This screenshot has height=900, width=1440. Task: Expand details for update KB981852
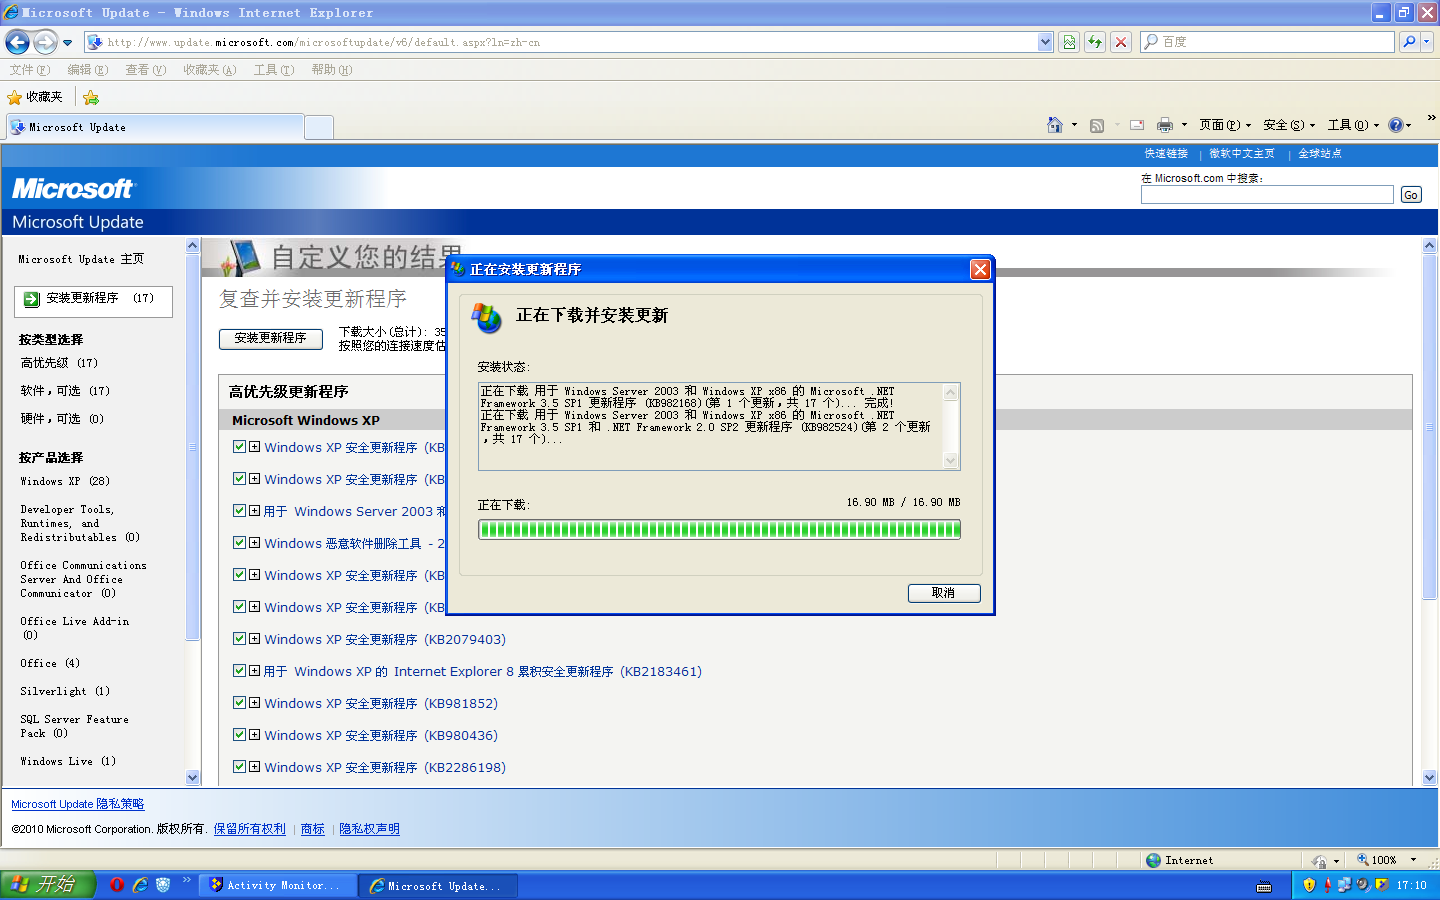tap(255, 703)
